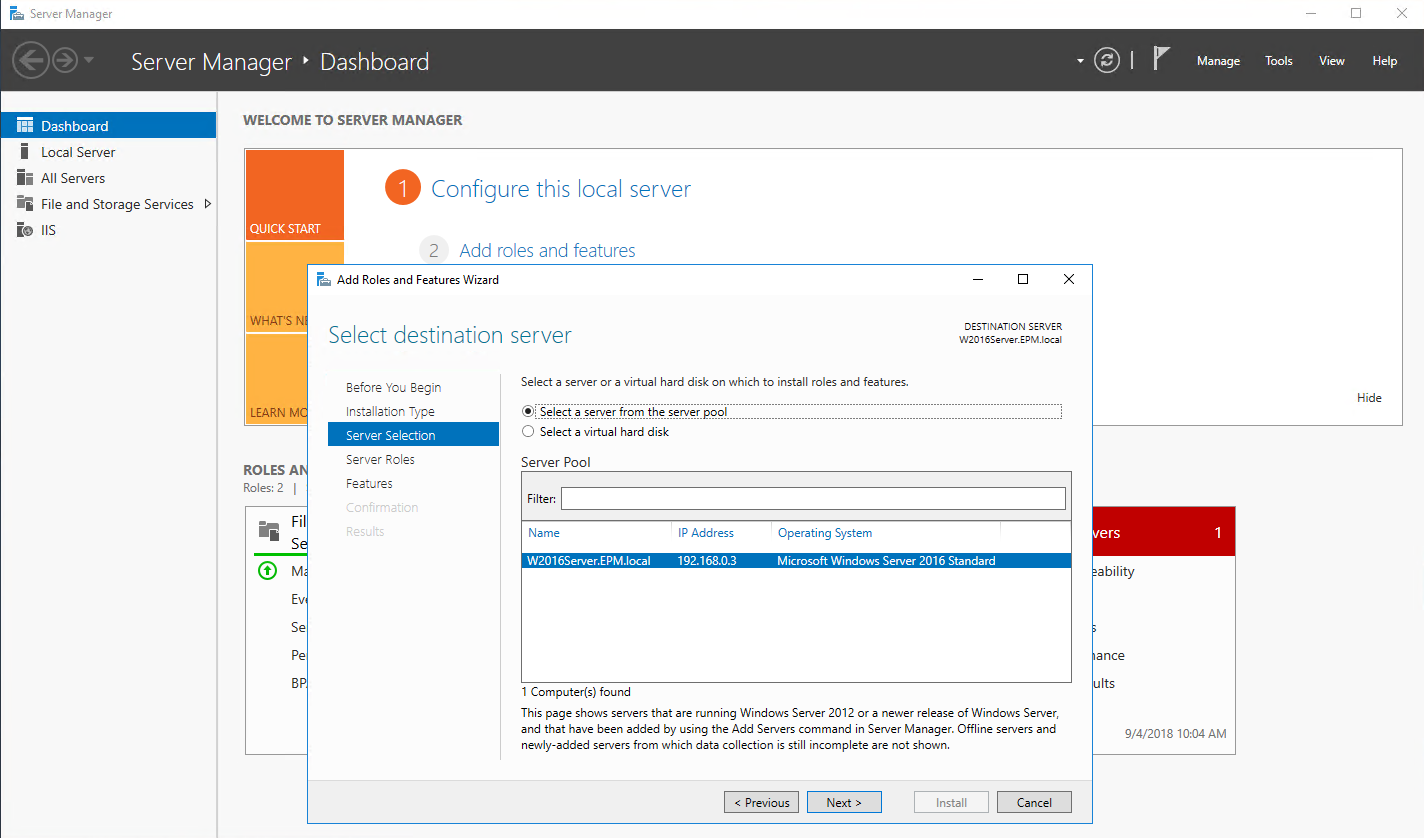1424x838 pixels.
Task: Click the File and Storage Services icon
Action: [25, 204]
